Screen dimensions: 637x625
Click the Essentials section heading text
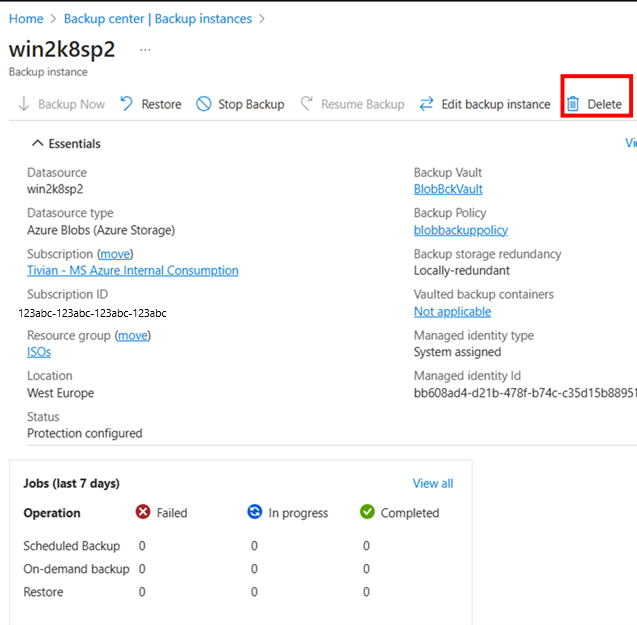coord(74,143)
